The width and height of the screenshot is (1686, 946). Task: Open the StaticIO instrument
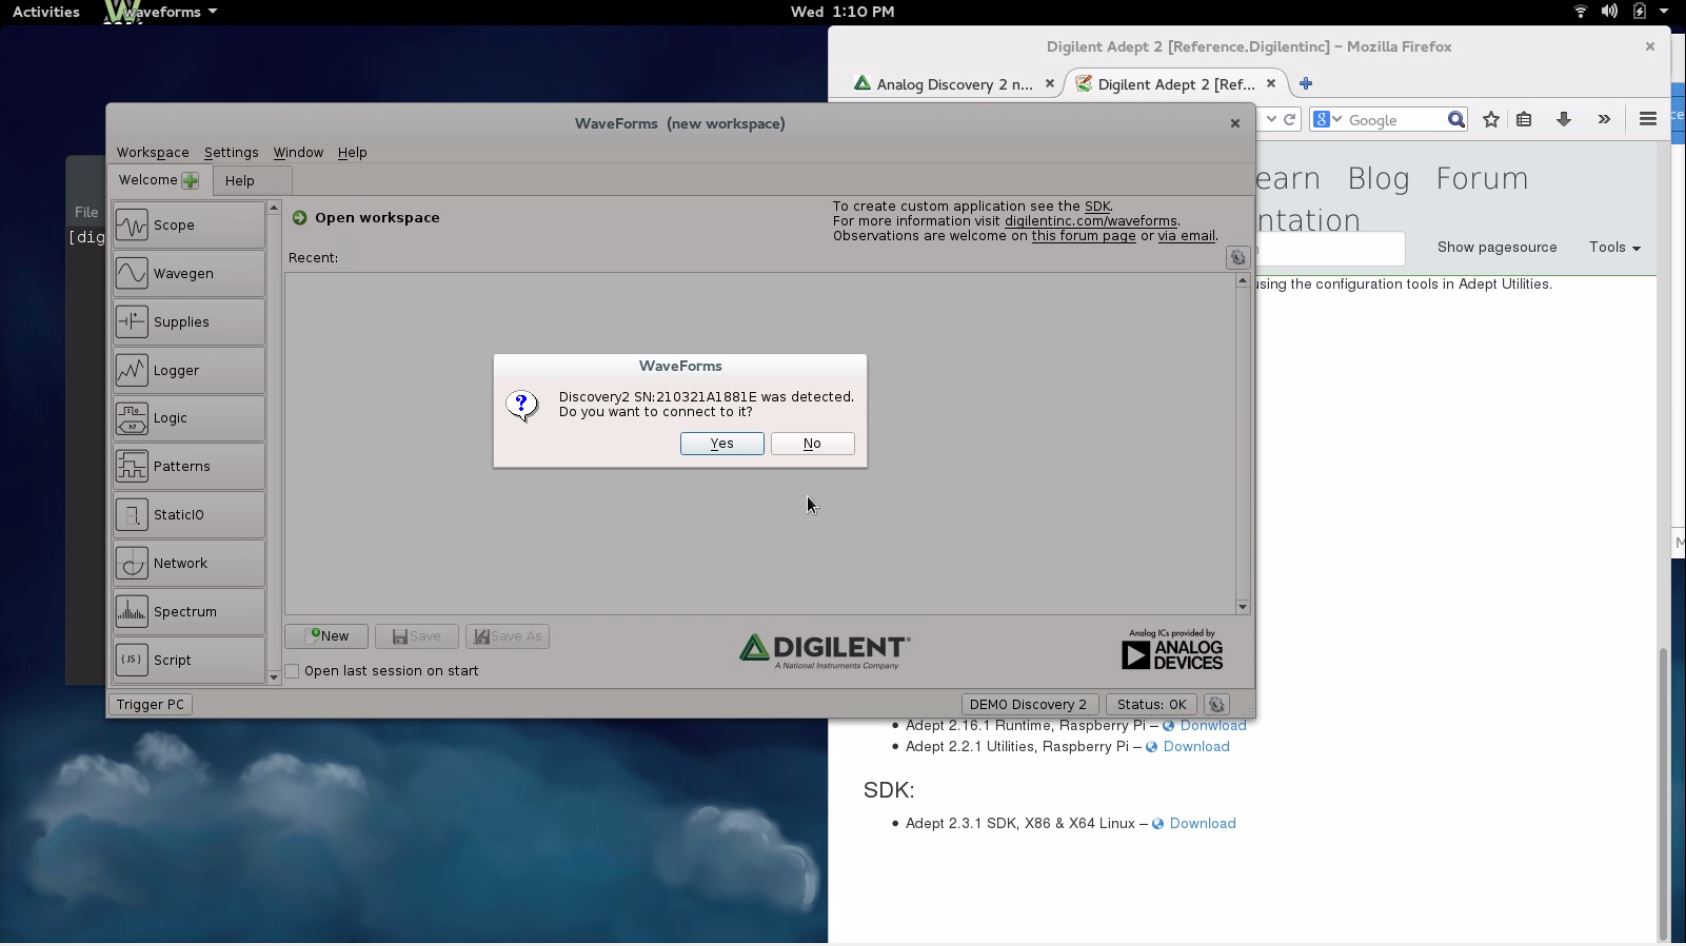(189, 515)
